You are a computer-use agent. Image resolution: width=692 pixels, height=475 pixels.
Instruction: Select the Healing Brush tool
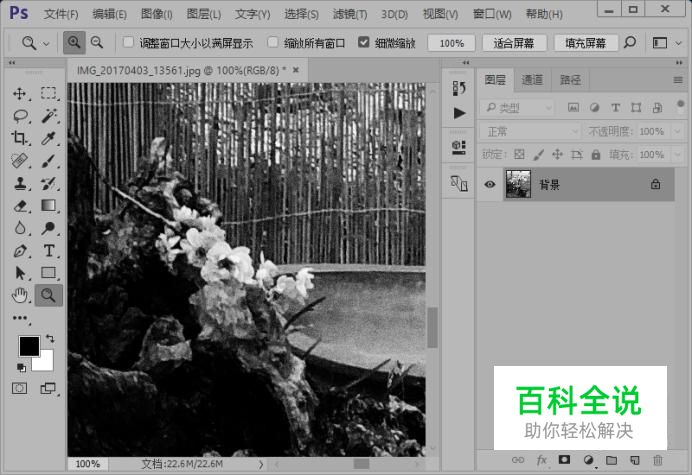pos(19,161)
